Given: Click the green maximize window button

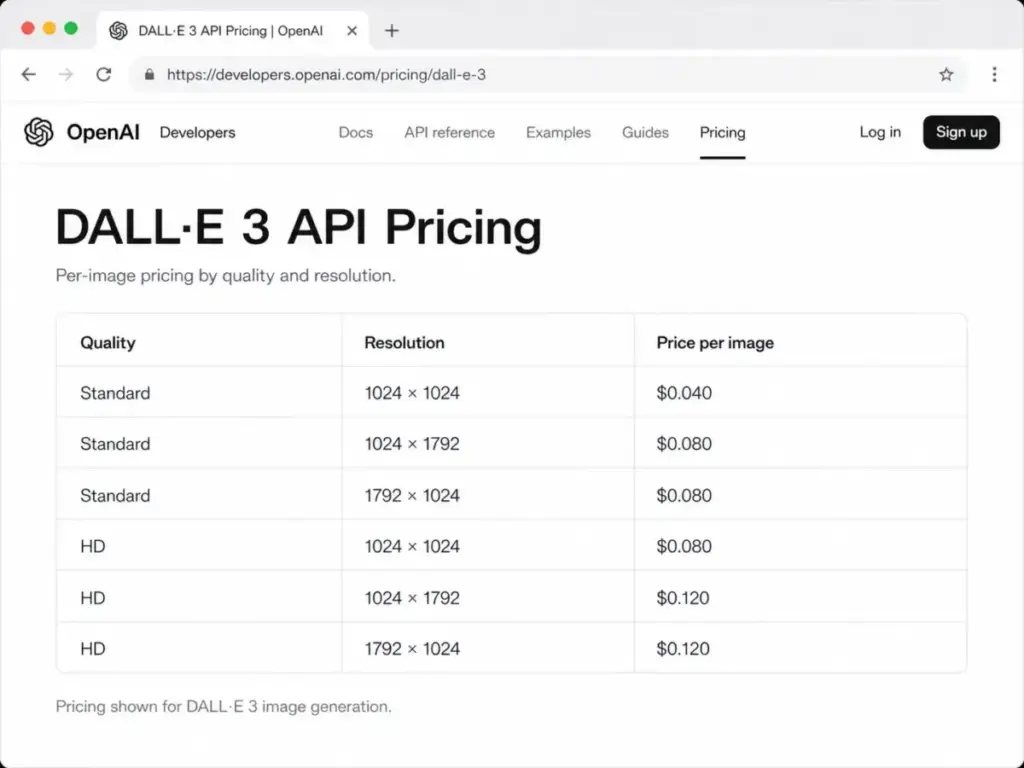Looking at the screenshot, I should coord(71,28).
